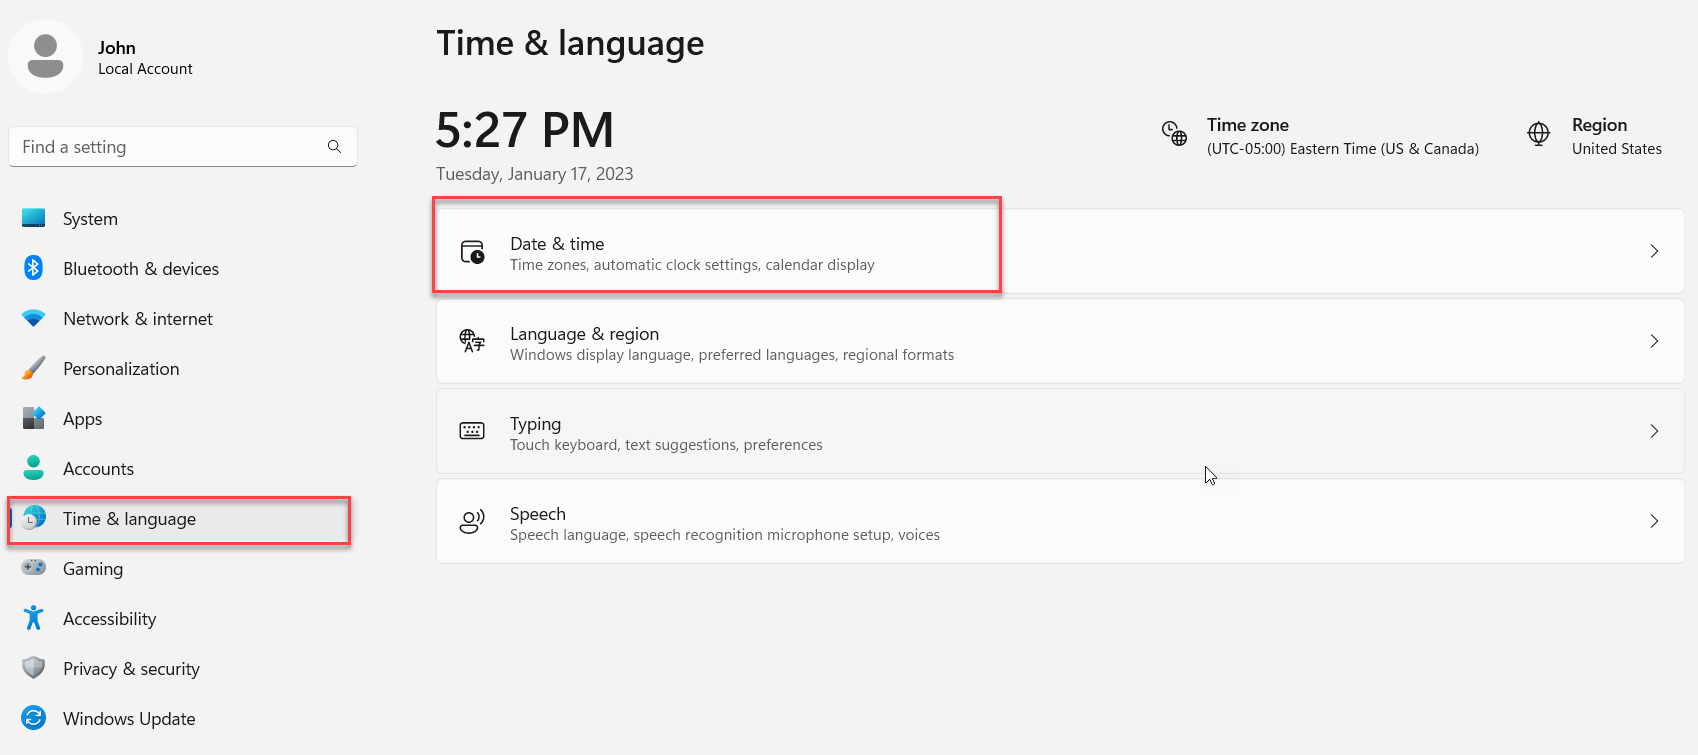Expand Speech settings chevron arrow

[x=1654, y=521]
